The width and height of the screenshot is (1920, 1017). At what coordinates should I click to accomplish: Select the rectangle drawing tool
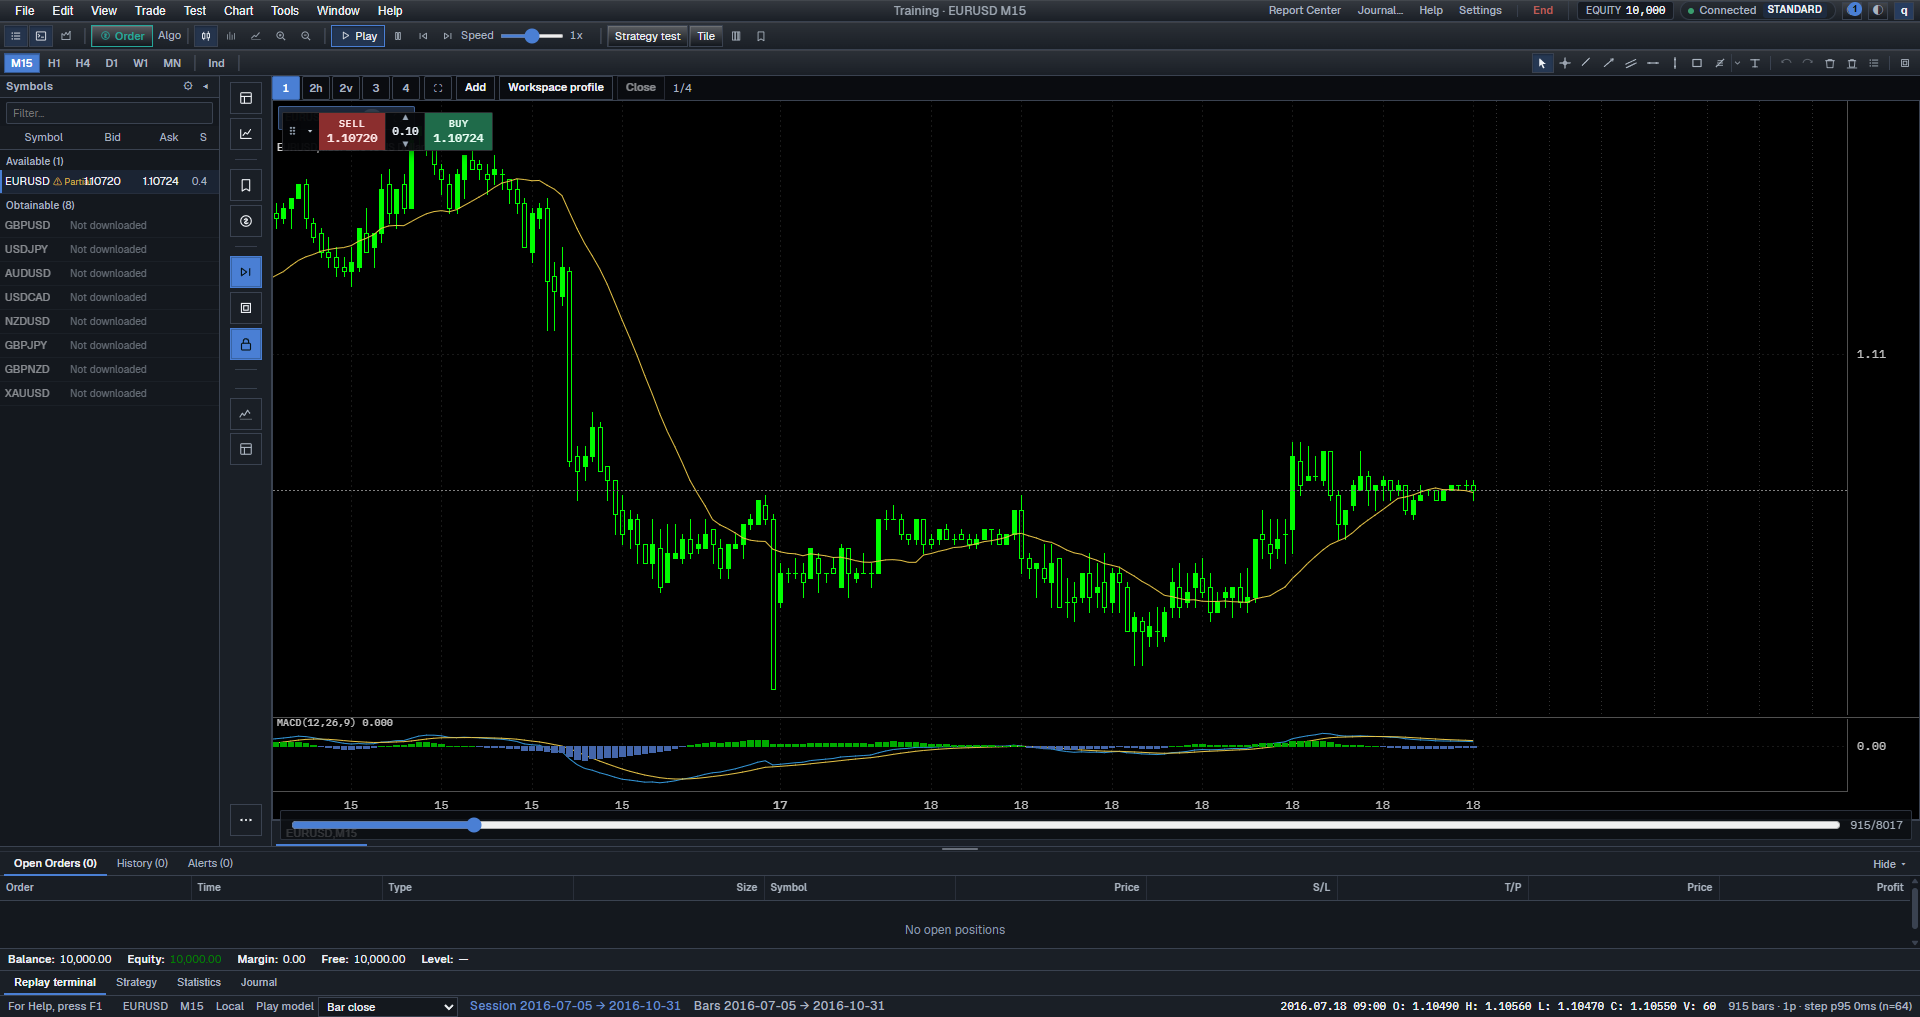(1697, 63)
